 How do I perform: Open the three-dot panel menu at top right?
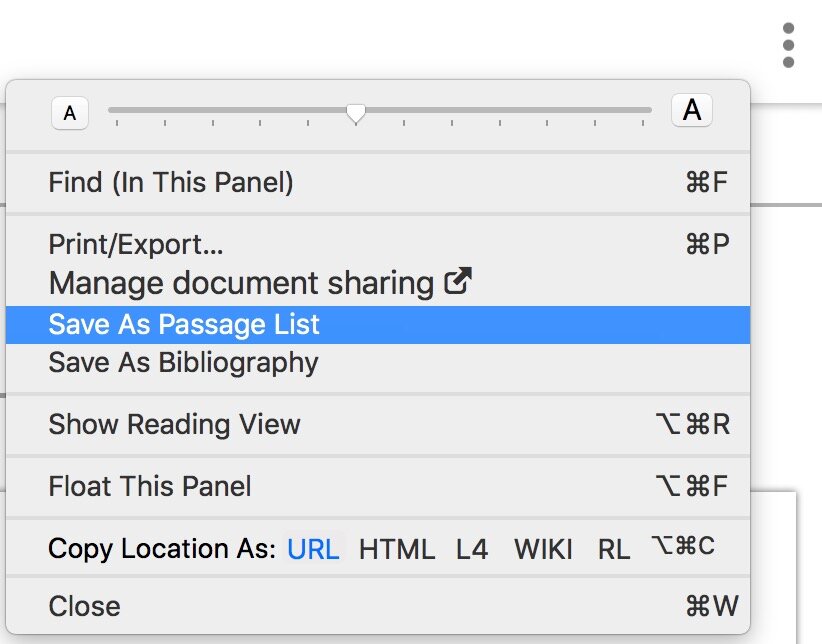tap(788, 45)
